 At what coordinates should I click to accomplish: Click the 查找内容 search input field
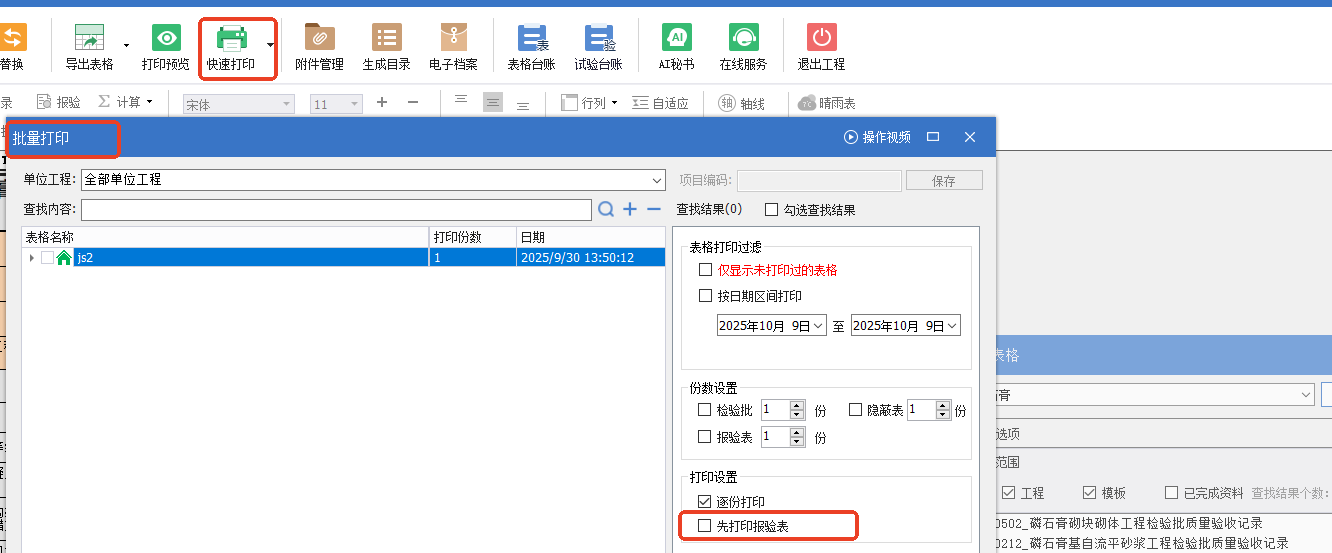[336, 210]
